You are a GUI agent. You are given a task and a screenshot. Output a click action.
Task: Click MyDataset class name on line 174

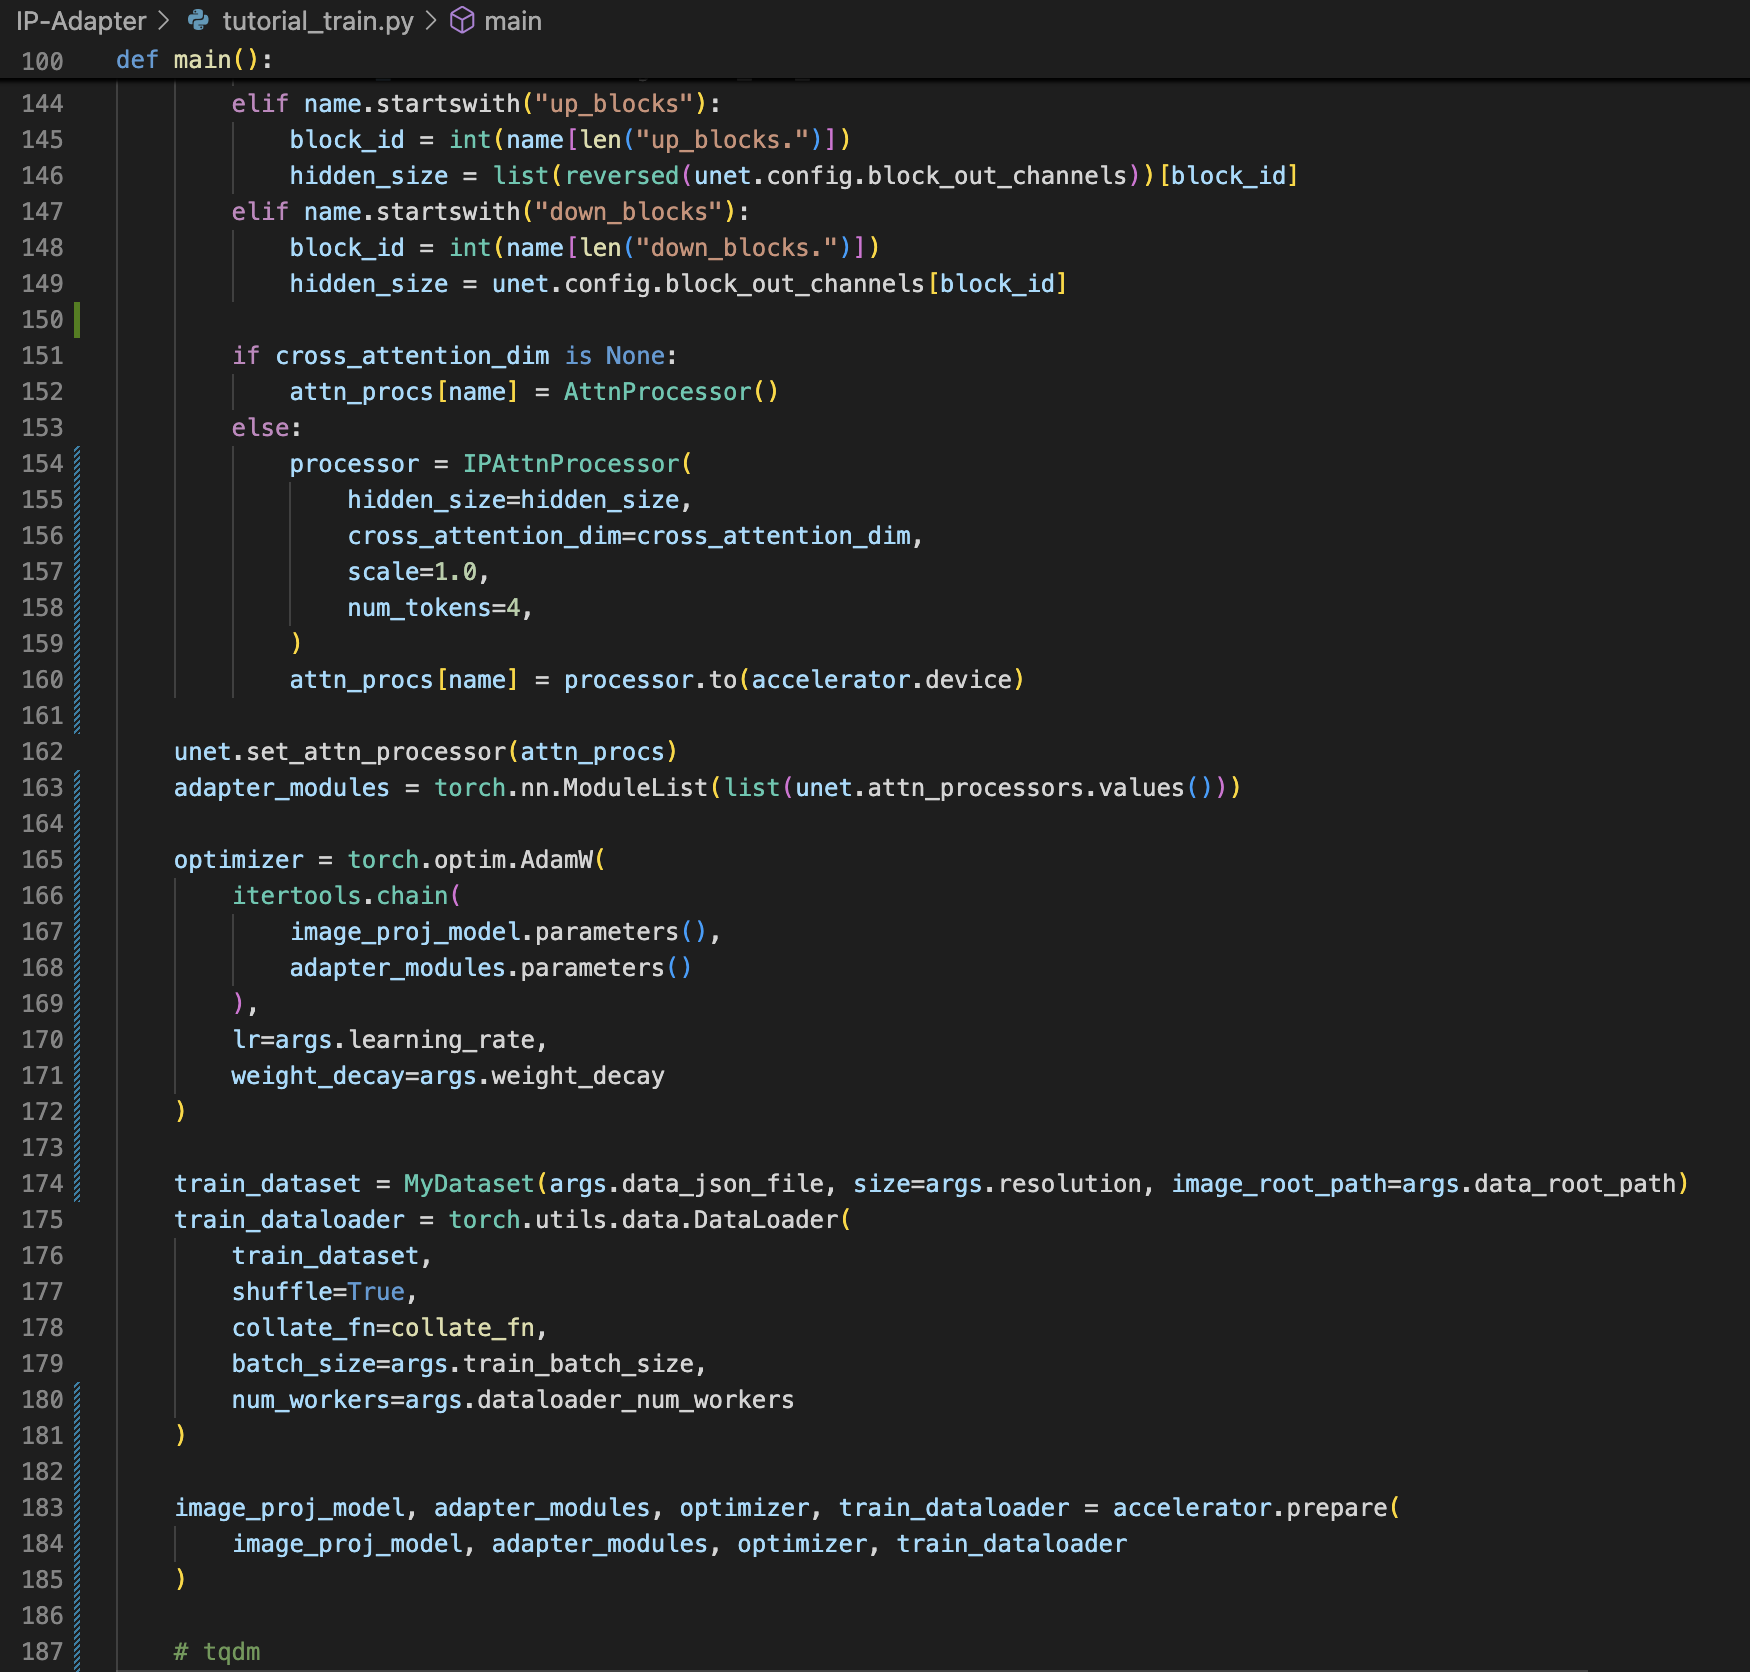468,1184
